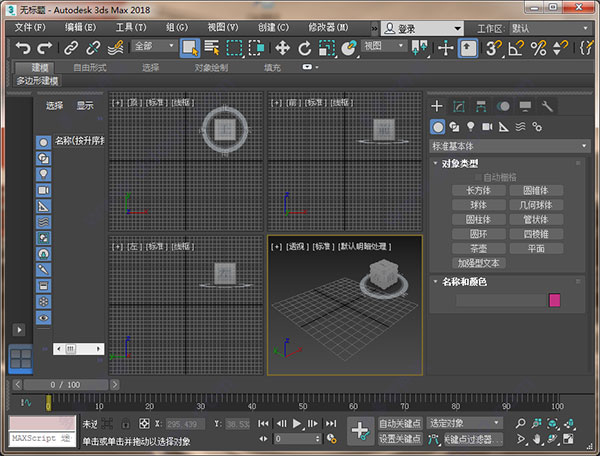Viewport: 600px width, 456px height.
Task: Click the 长方体 box button
Action: coord(478,190)
